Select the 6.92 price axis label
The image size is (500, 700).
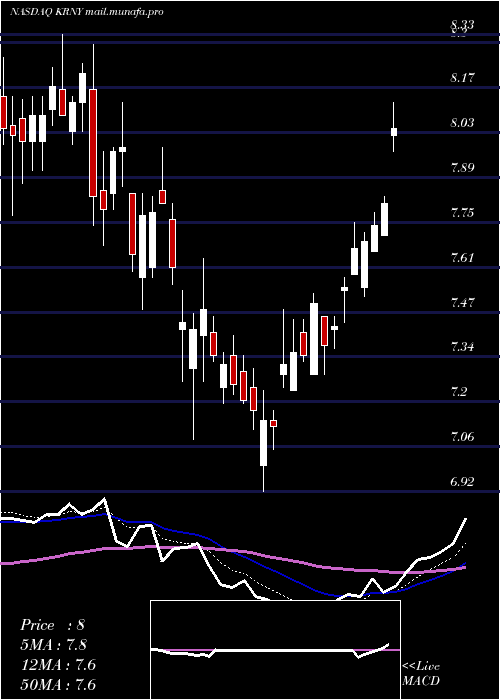(x=462, y=481)
